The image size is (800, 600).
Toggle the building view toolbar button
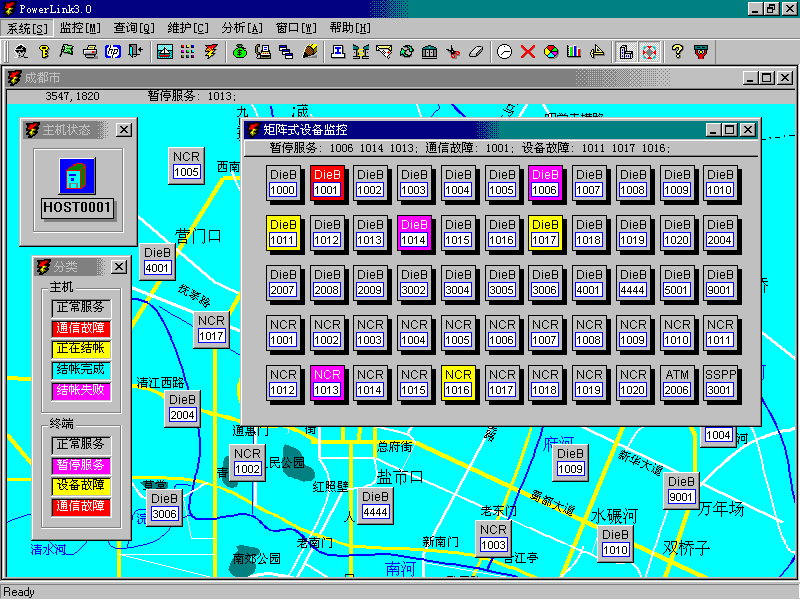(x=626, y=51)
